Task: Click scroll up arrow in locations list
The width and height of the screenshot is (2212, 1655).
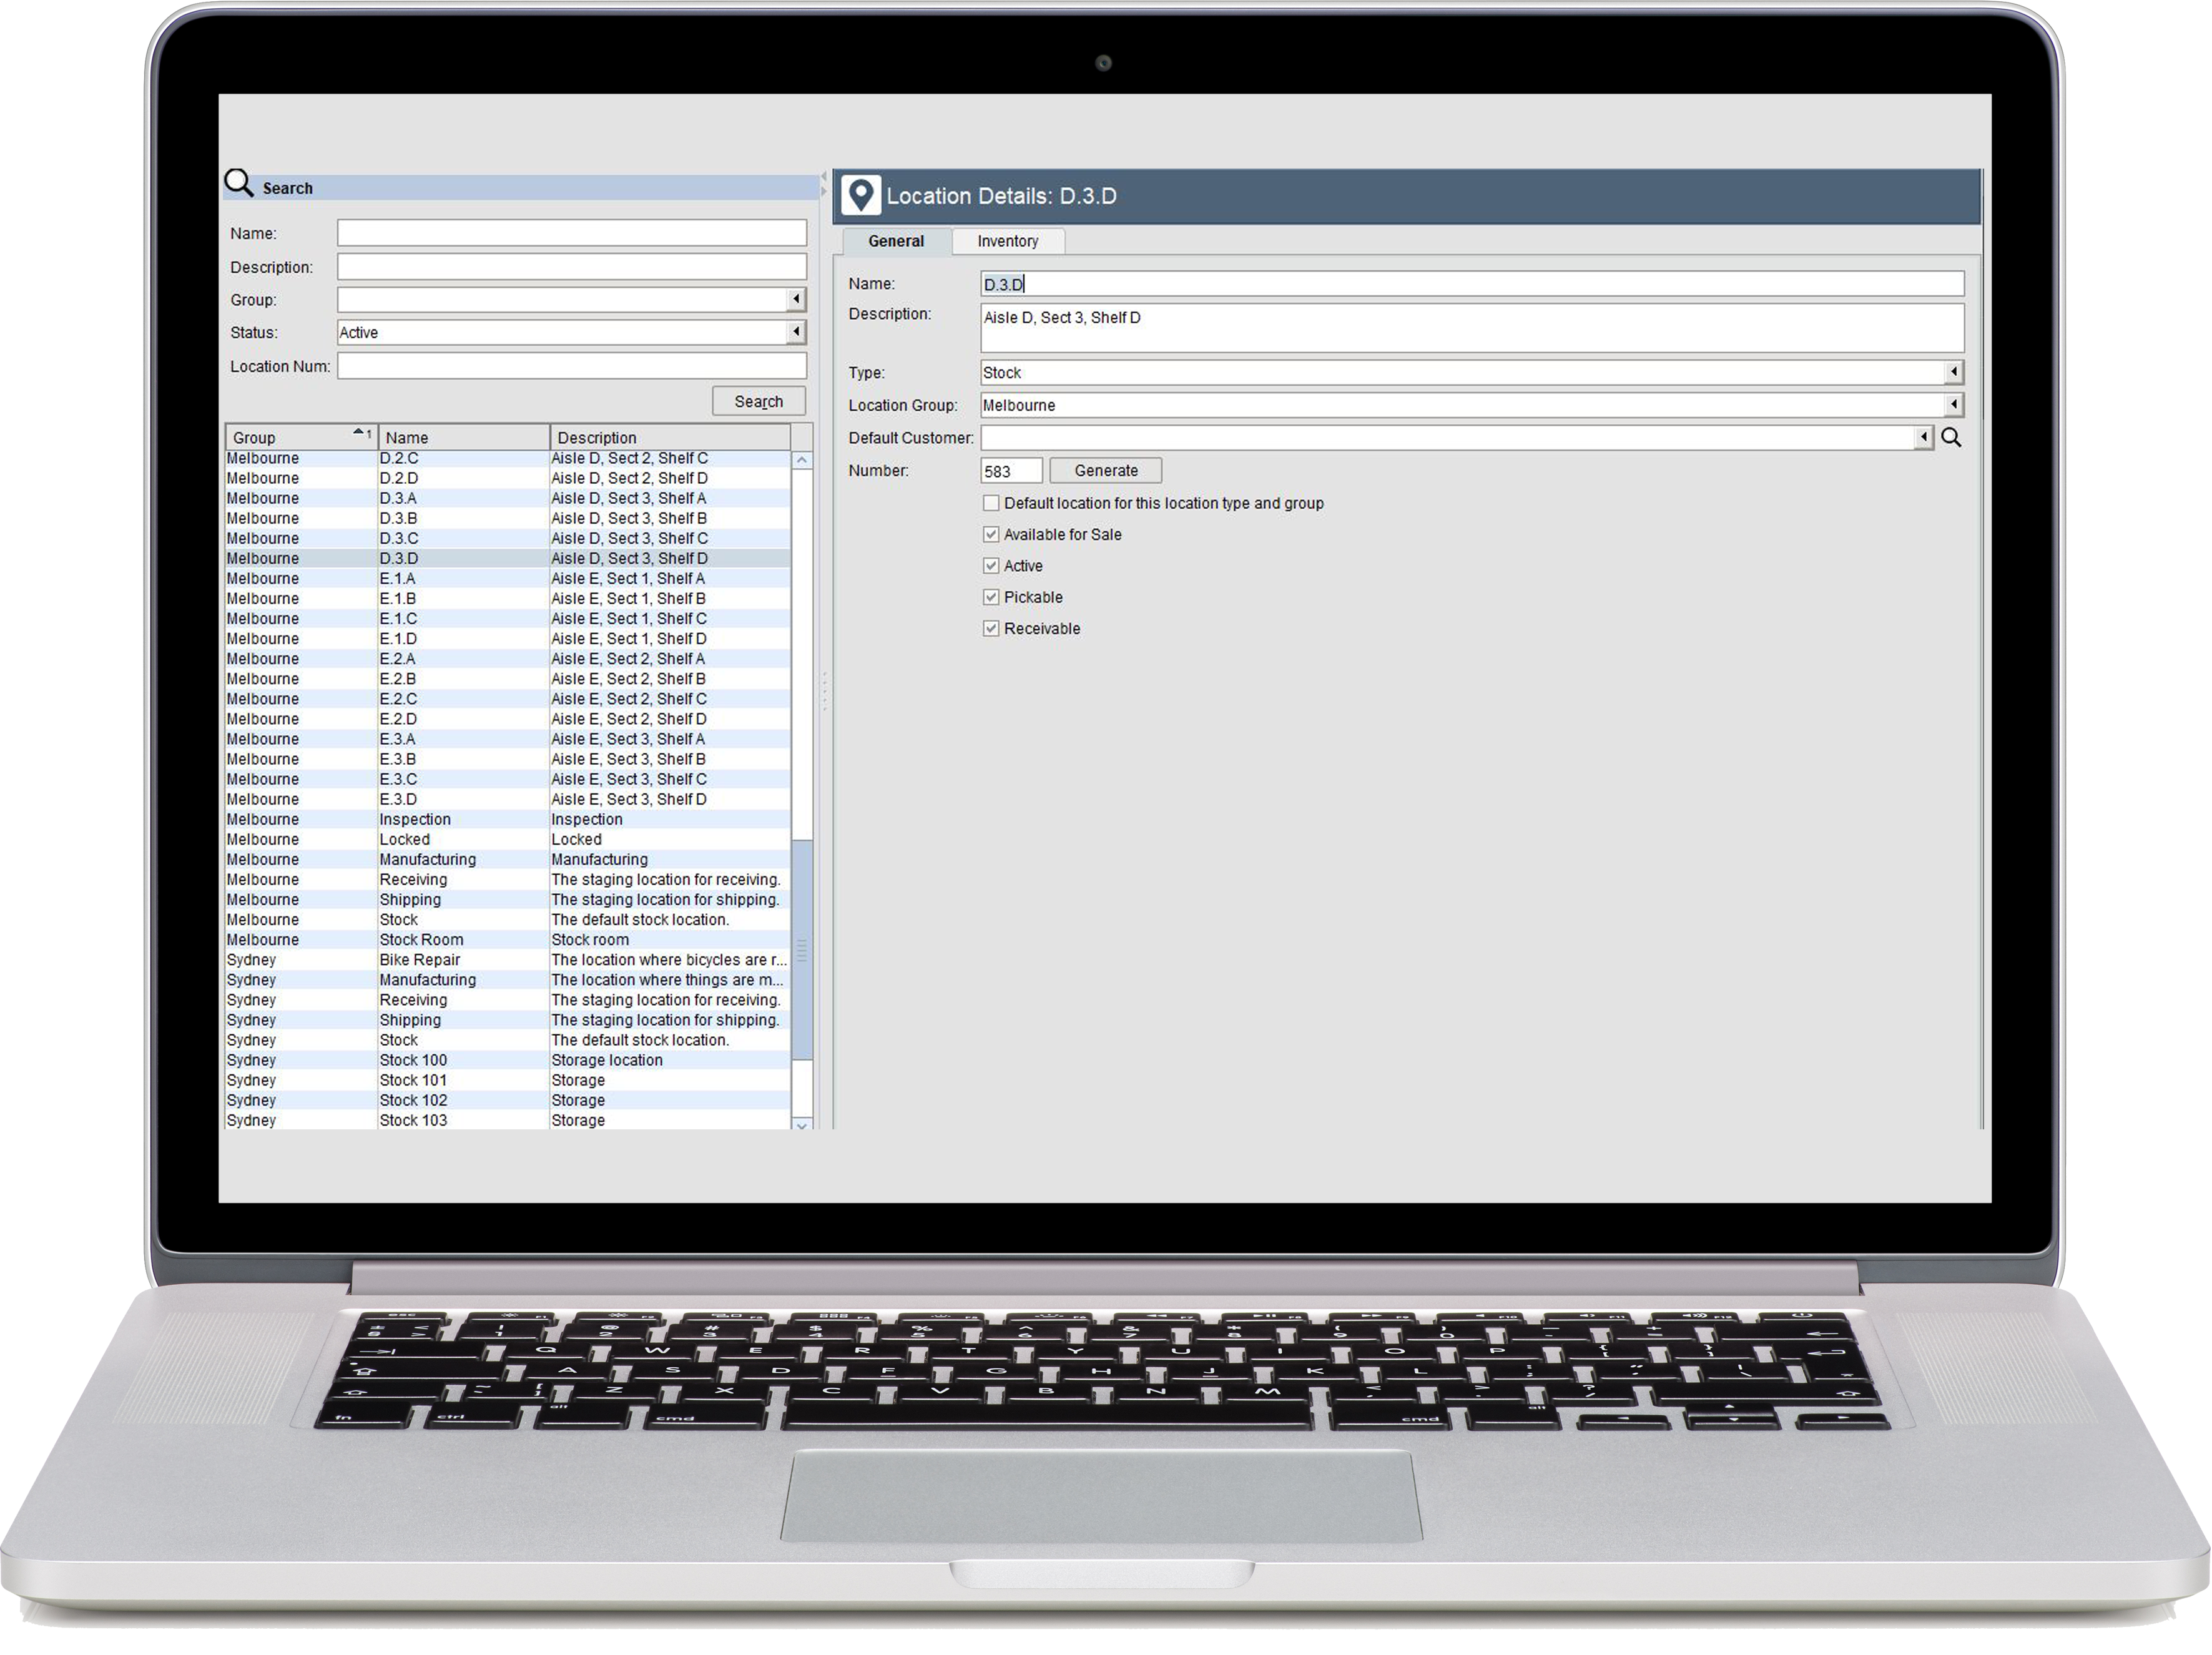Action: (x=802, y=460)
